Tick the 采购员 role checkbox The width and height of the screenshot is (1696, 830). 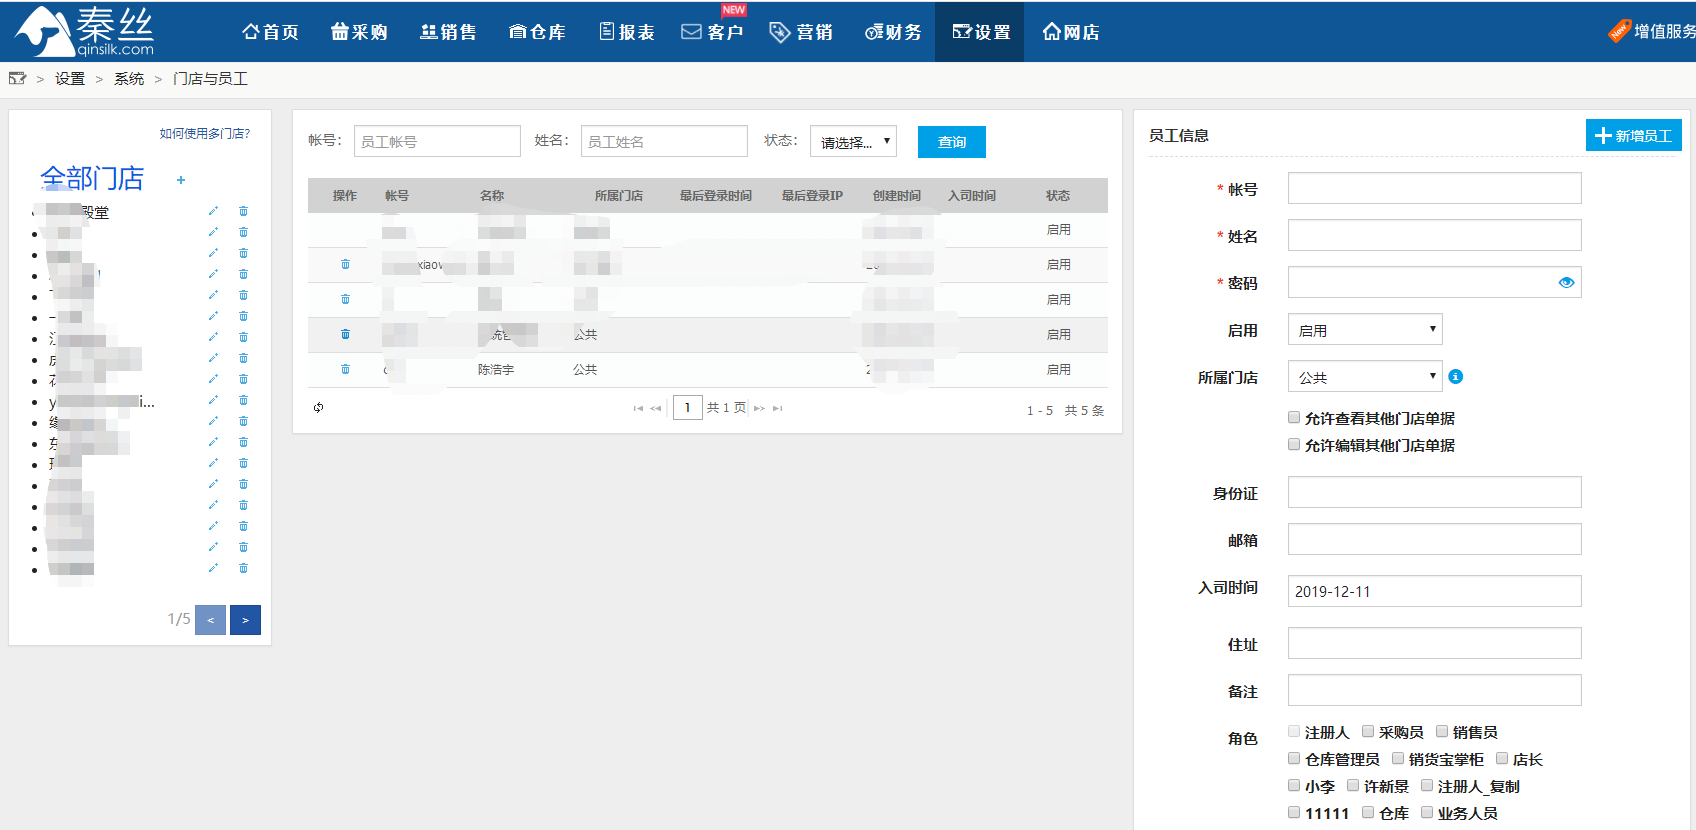[1368, 731]
